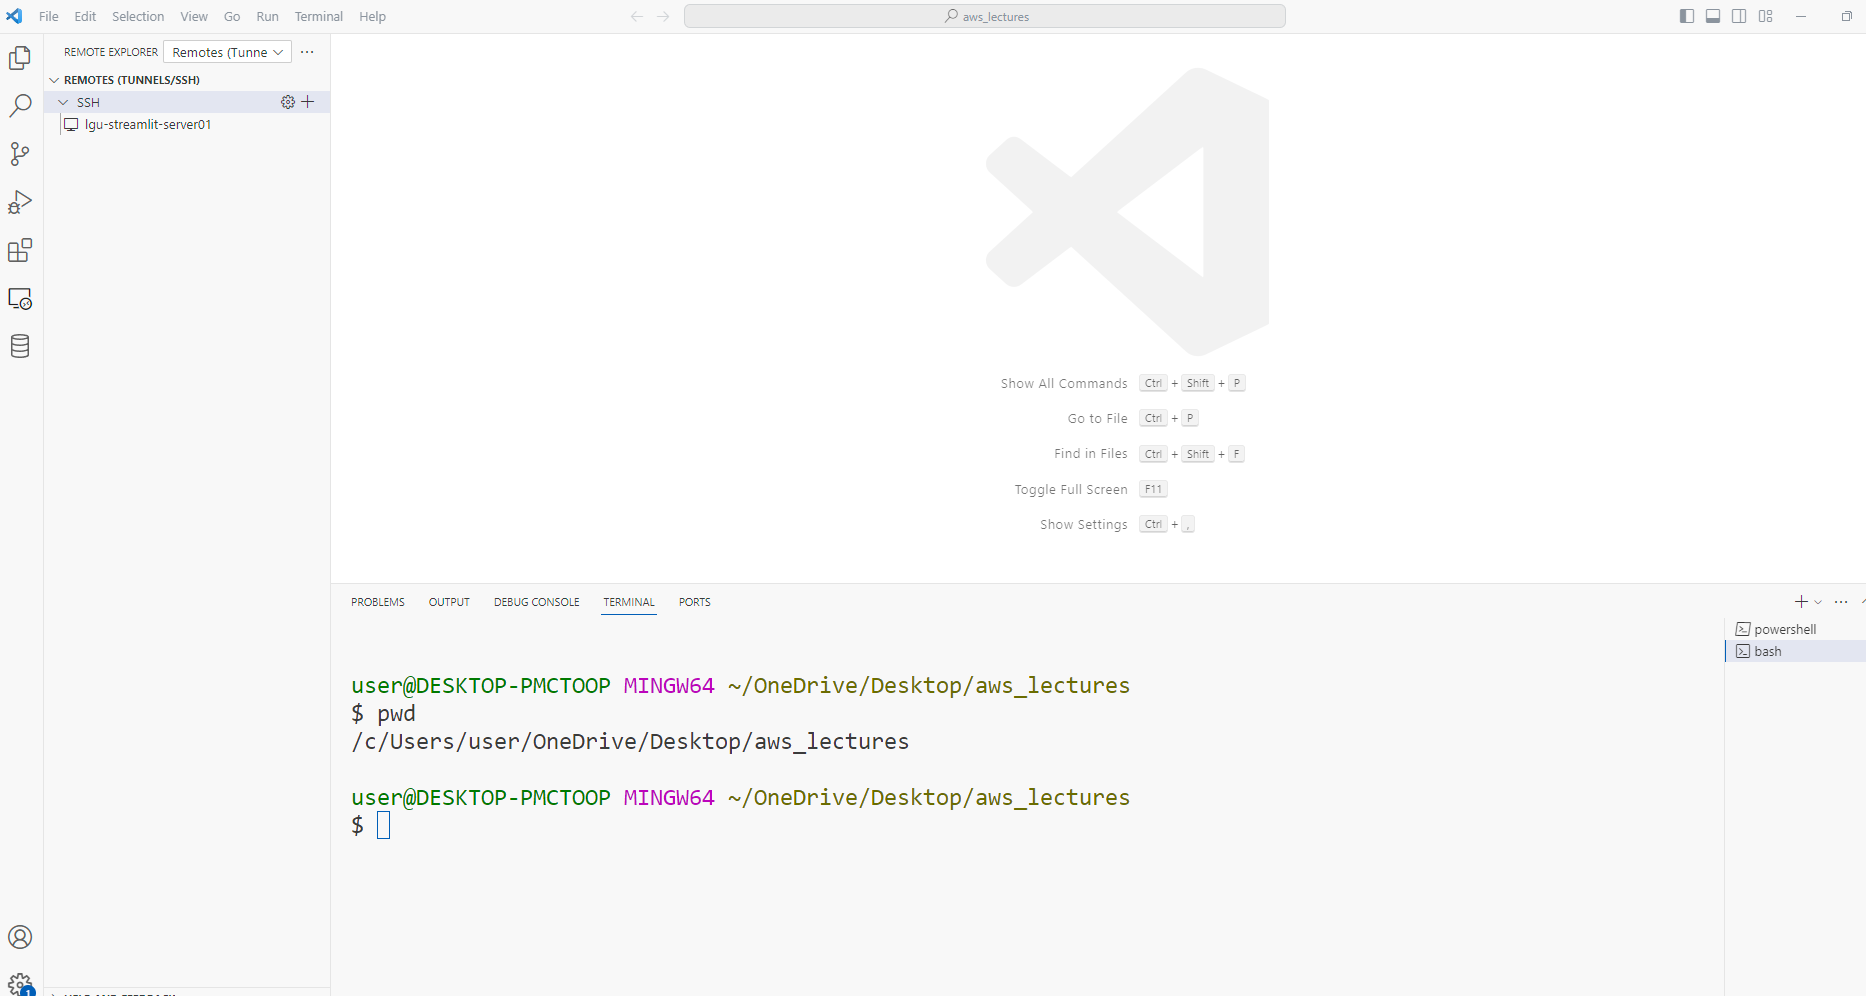Switch to the Terminal tab
1866x996 pixels.
pos(629,602)
